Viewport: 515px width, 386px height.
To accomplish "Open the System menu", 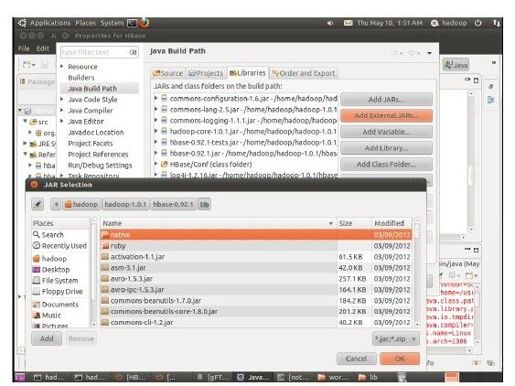I will tap(112, 23).
